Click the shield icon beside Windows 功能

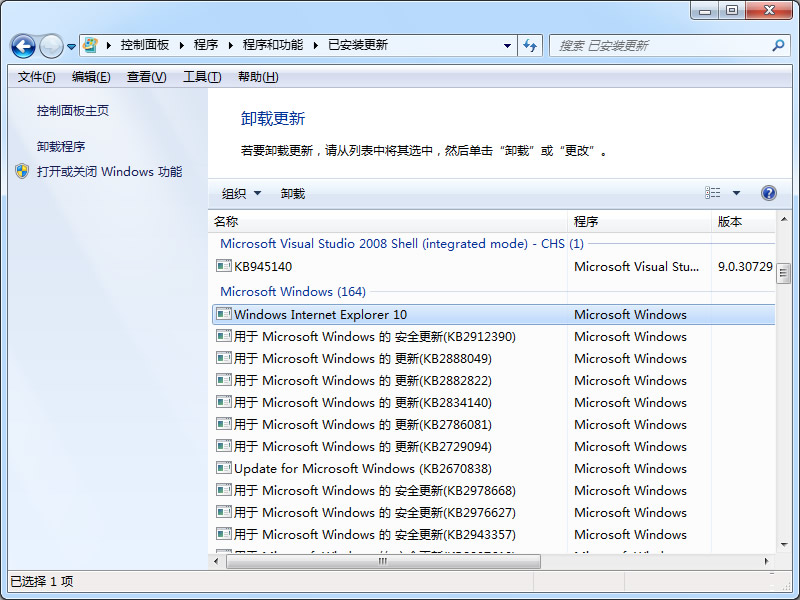[x=22, y=171]
